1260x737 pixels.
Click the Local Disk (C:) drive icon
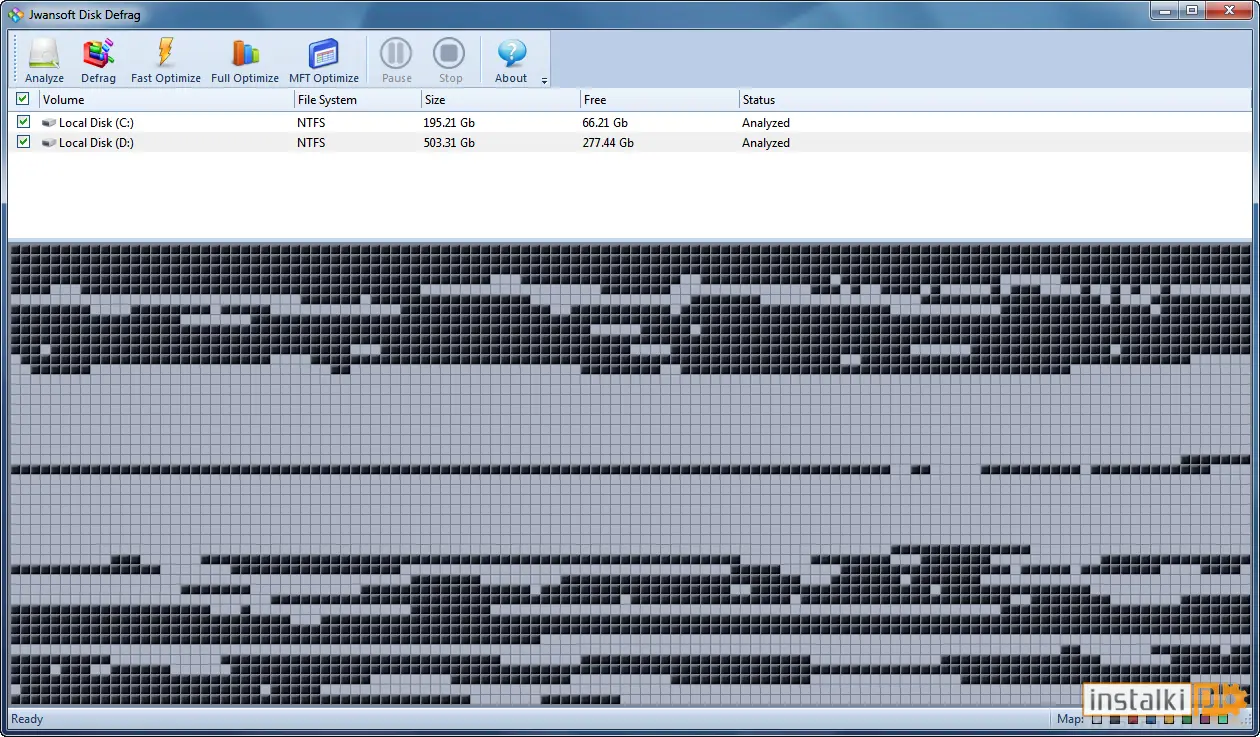tap(49, 123)
